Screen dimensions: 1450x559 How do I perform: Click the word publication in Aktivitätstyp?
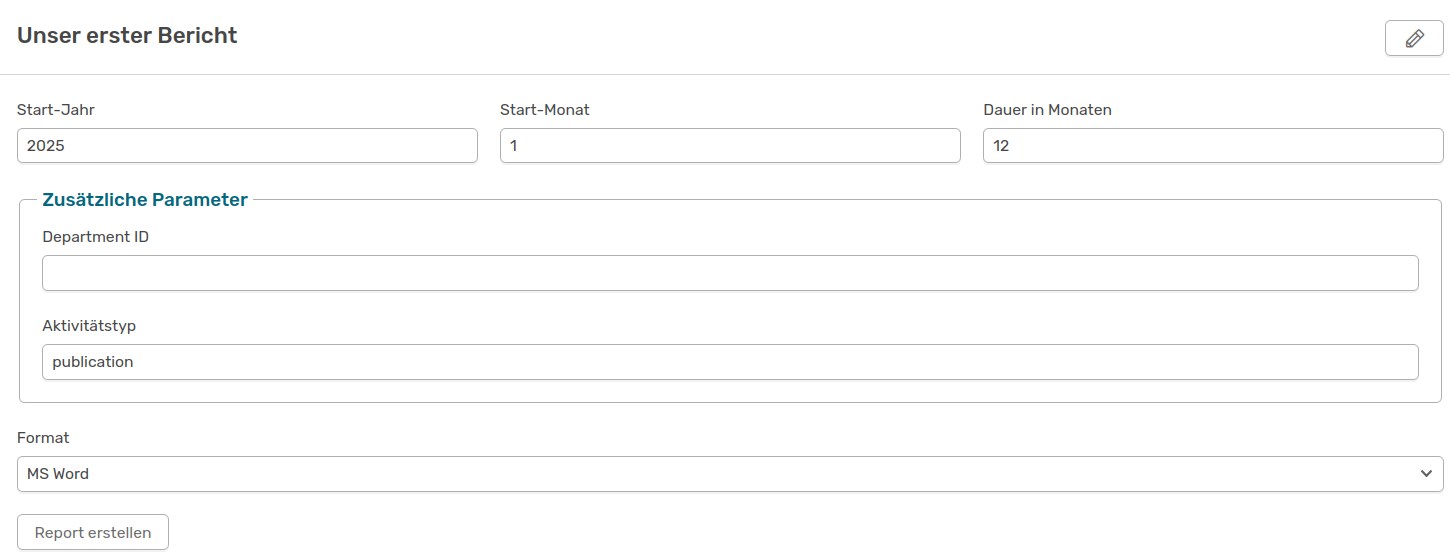click(x=93, y=362)
